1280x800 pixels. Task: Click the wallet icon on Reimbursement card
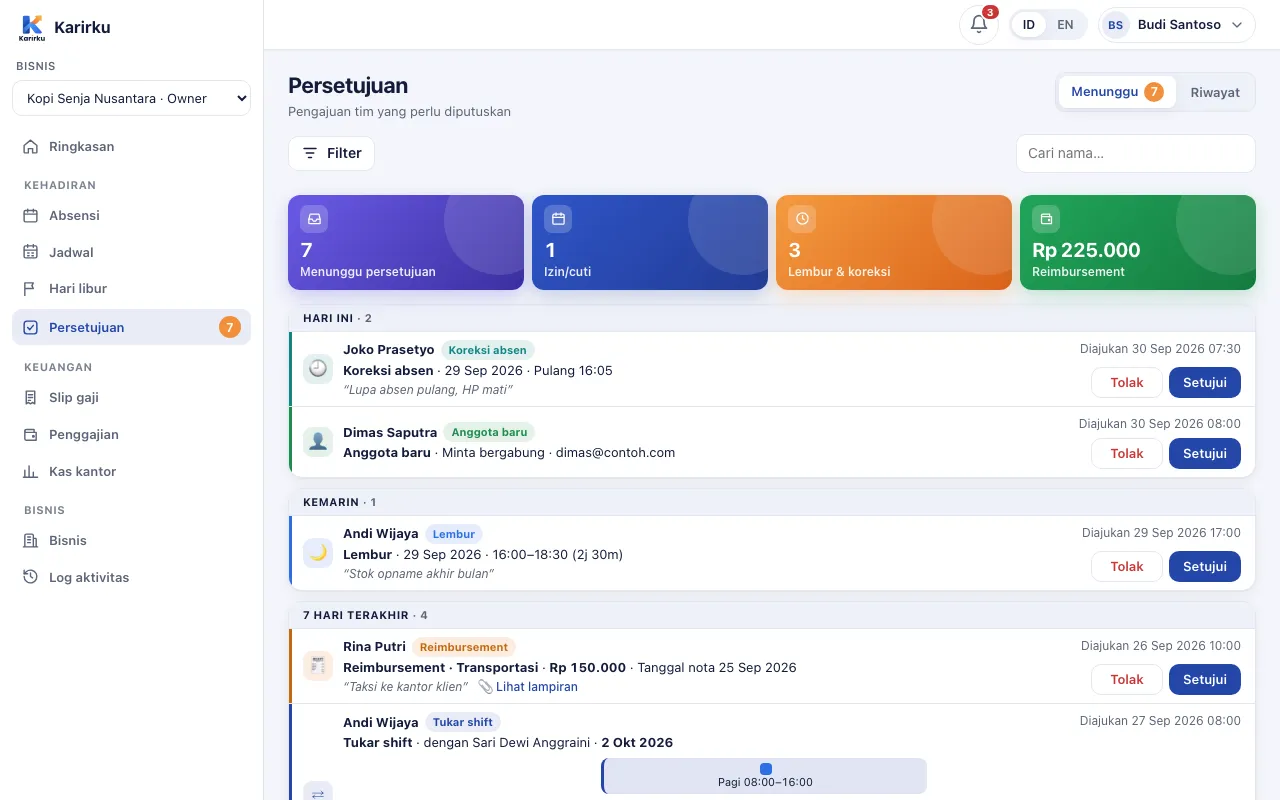tap(1046, 219)
